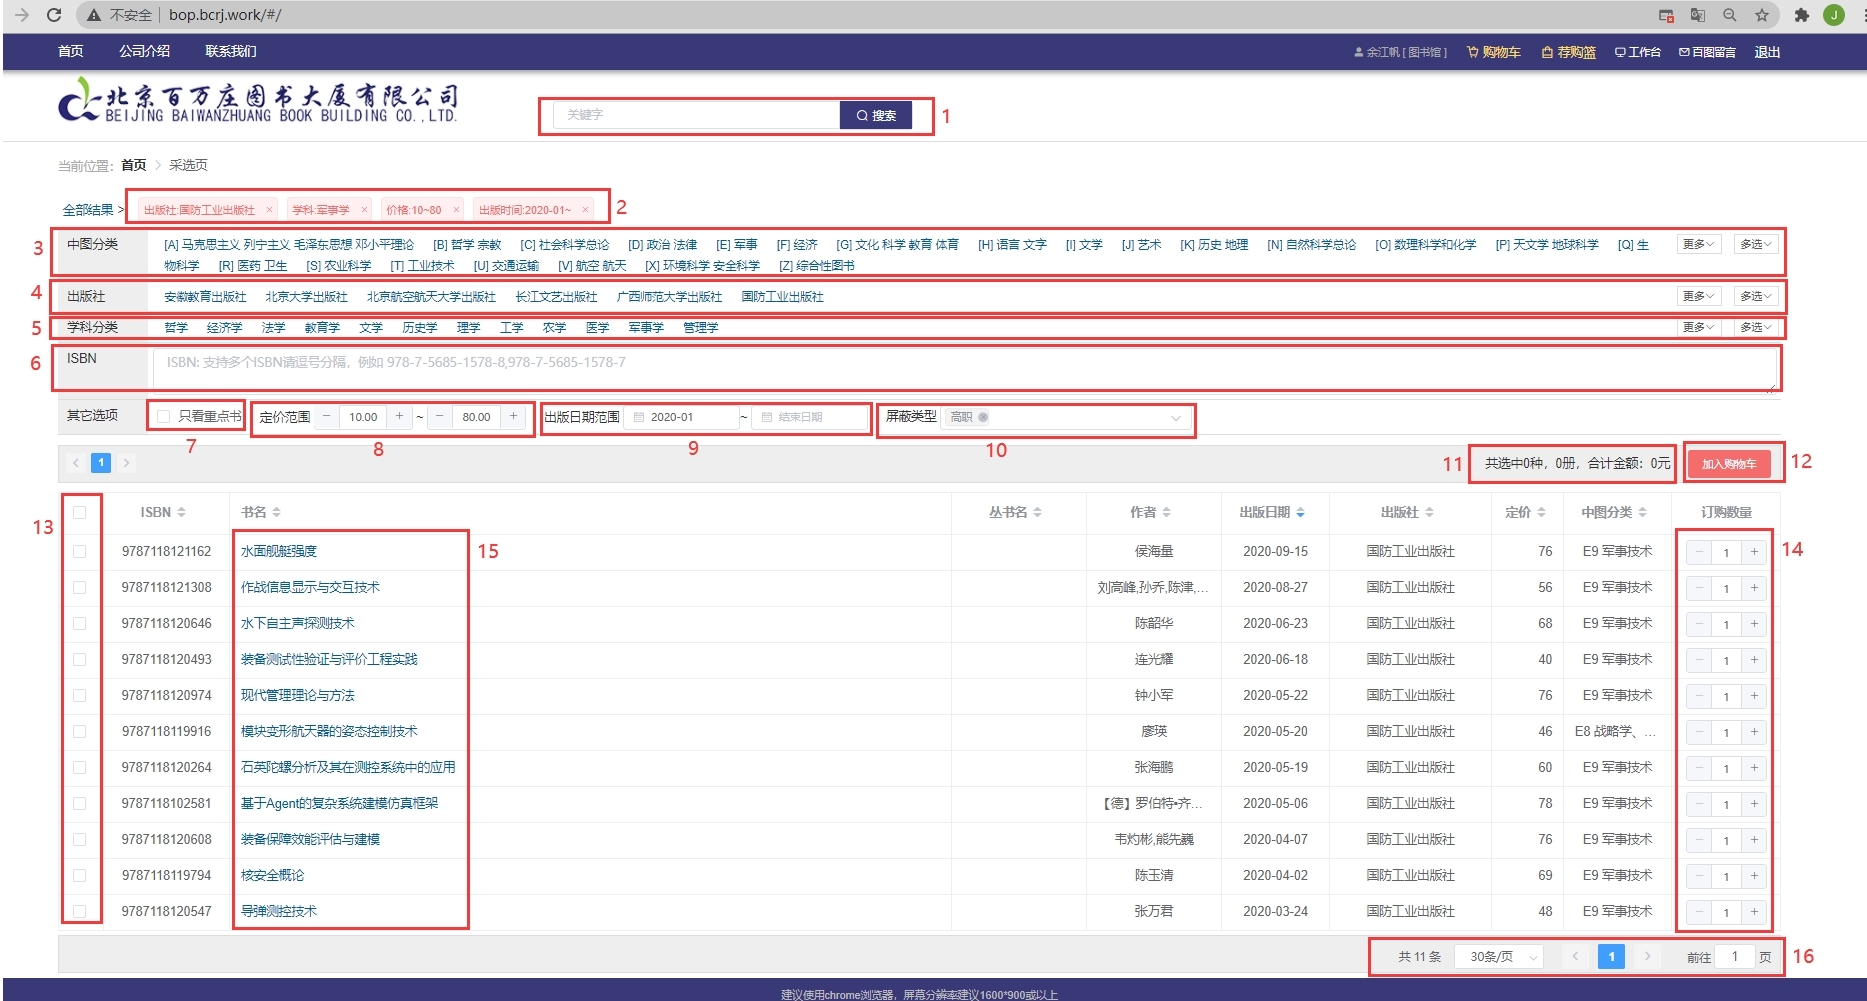This screenshot has height=1001, width=1867.
Task: Check the row for 现代管理理论与方法
Action: point(80,695)
